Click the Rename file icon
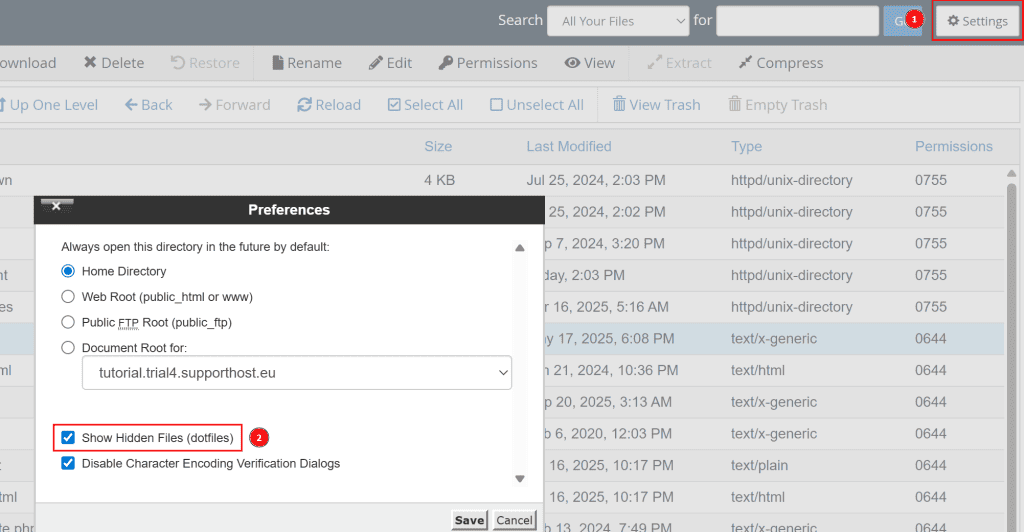Image resolution: width=1024 pixels, height=532 pixels. tap(277, 63)
